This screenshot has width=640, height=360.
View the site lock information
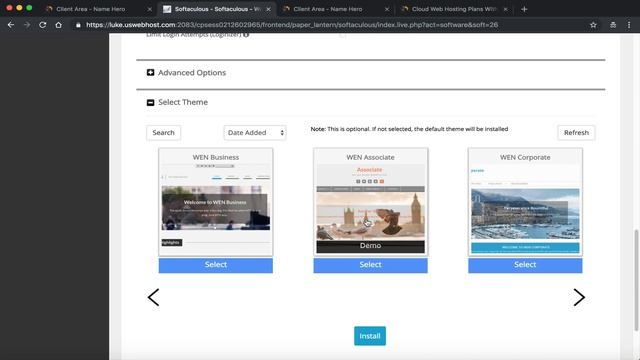78,25
